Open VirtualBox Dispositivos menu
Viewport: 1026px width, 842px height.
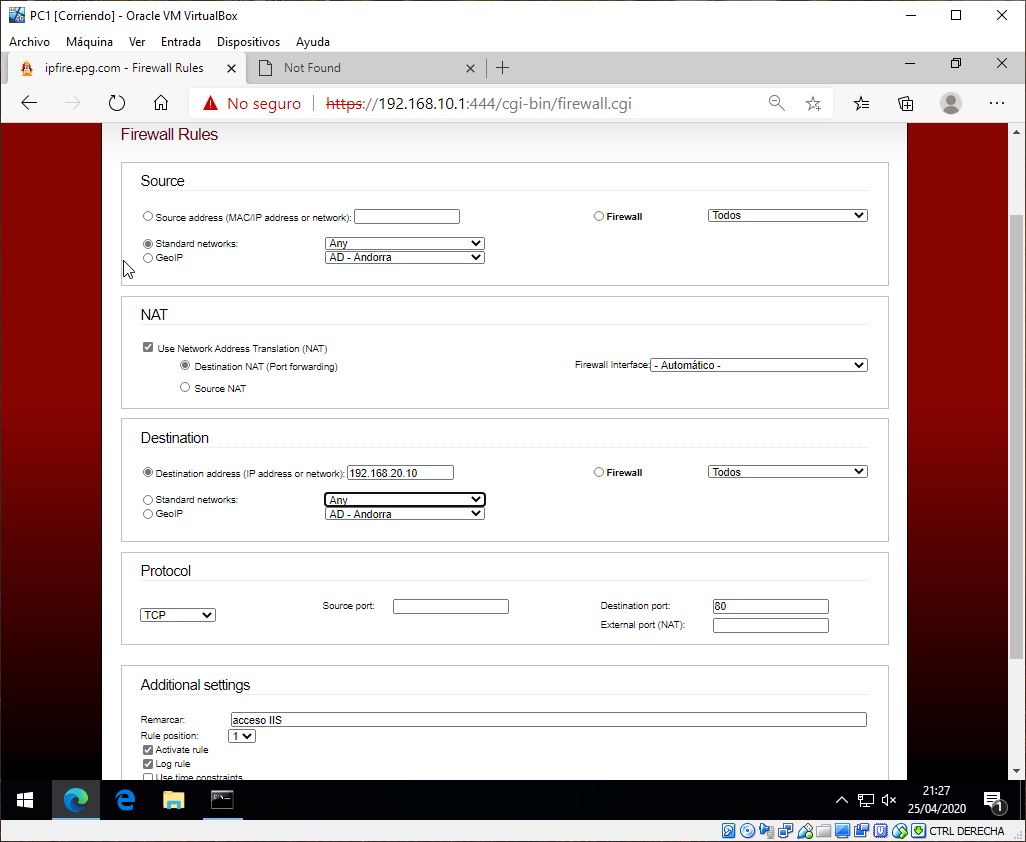[x=248, y=41]
